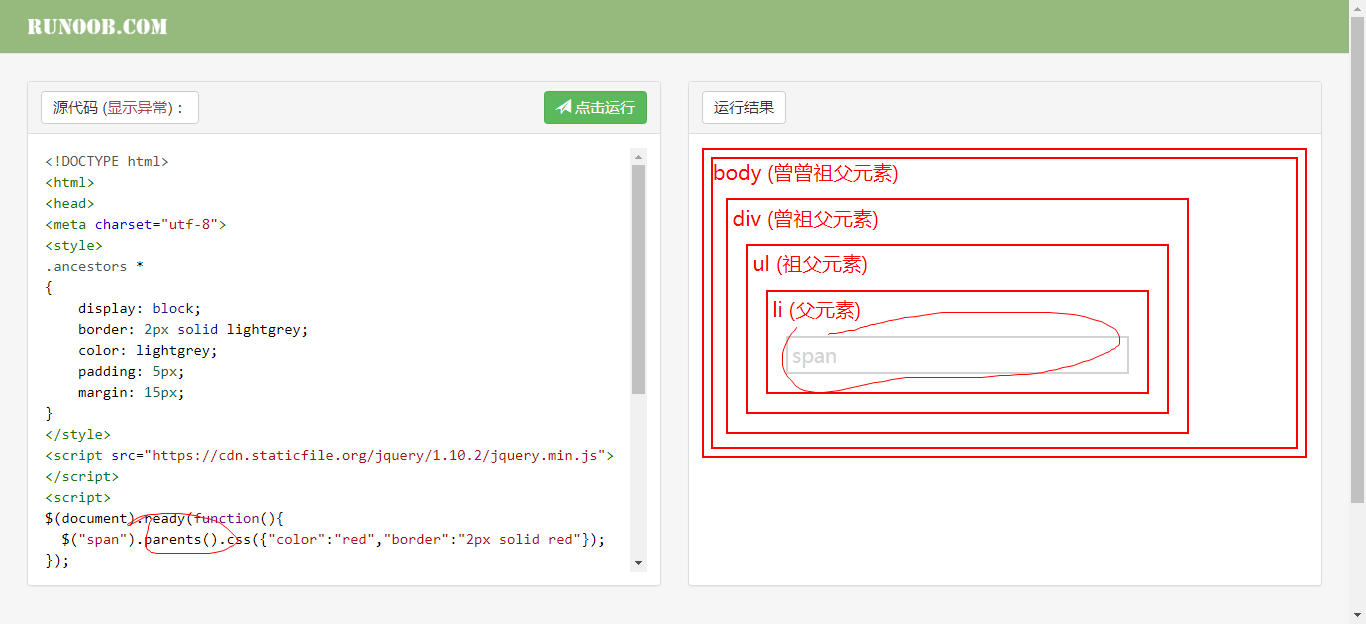Click the jquery.min.js script src line
The height and width of the screenshot is (624, 1366).
coord(329,455)
